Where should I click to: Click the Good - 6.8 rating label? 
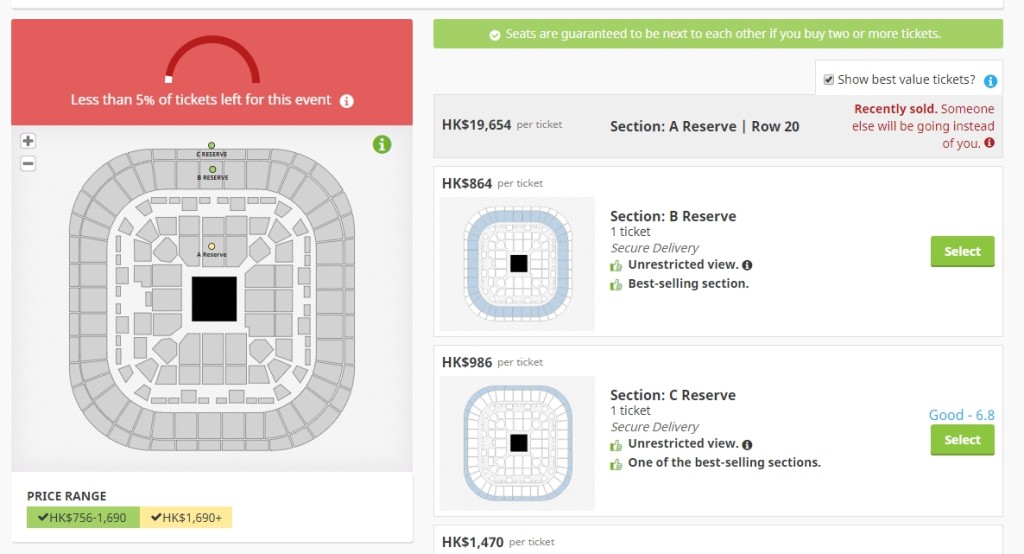pyautogui.click(x=961, y=415)
